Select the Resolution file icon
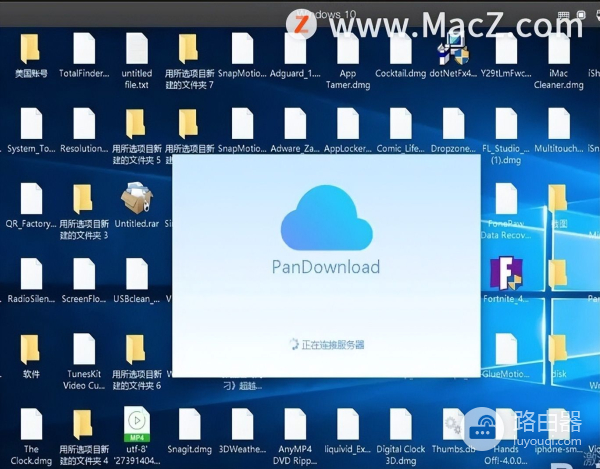 84,124
